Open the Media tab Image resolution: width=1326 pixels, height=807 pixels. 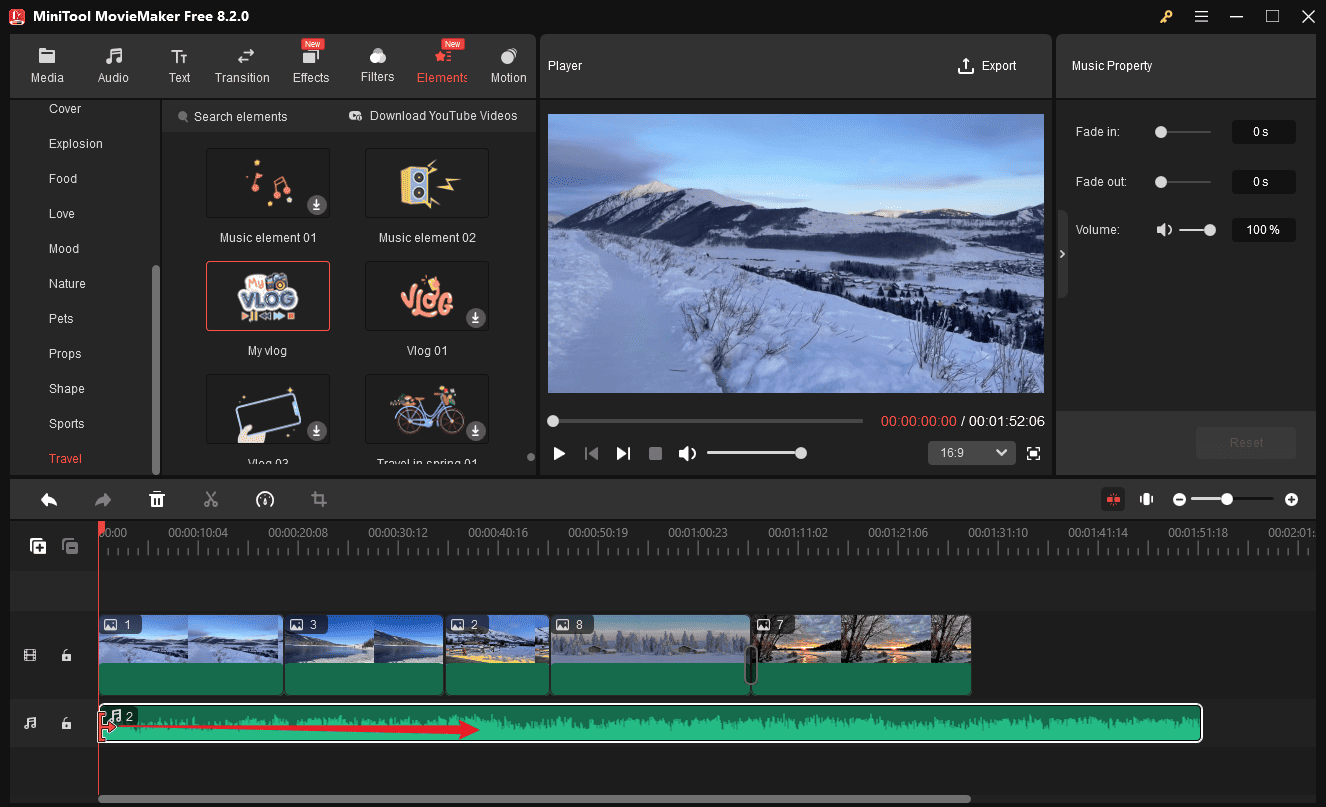point(47,66)
